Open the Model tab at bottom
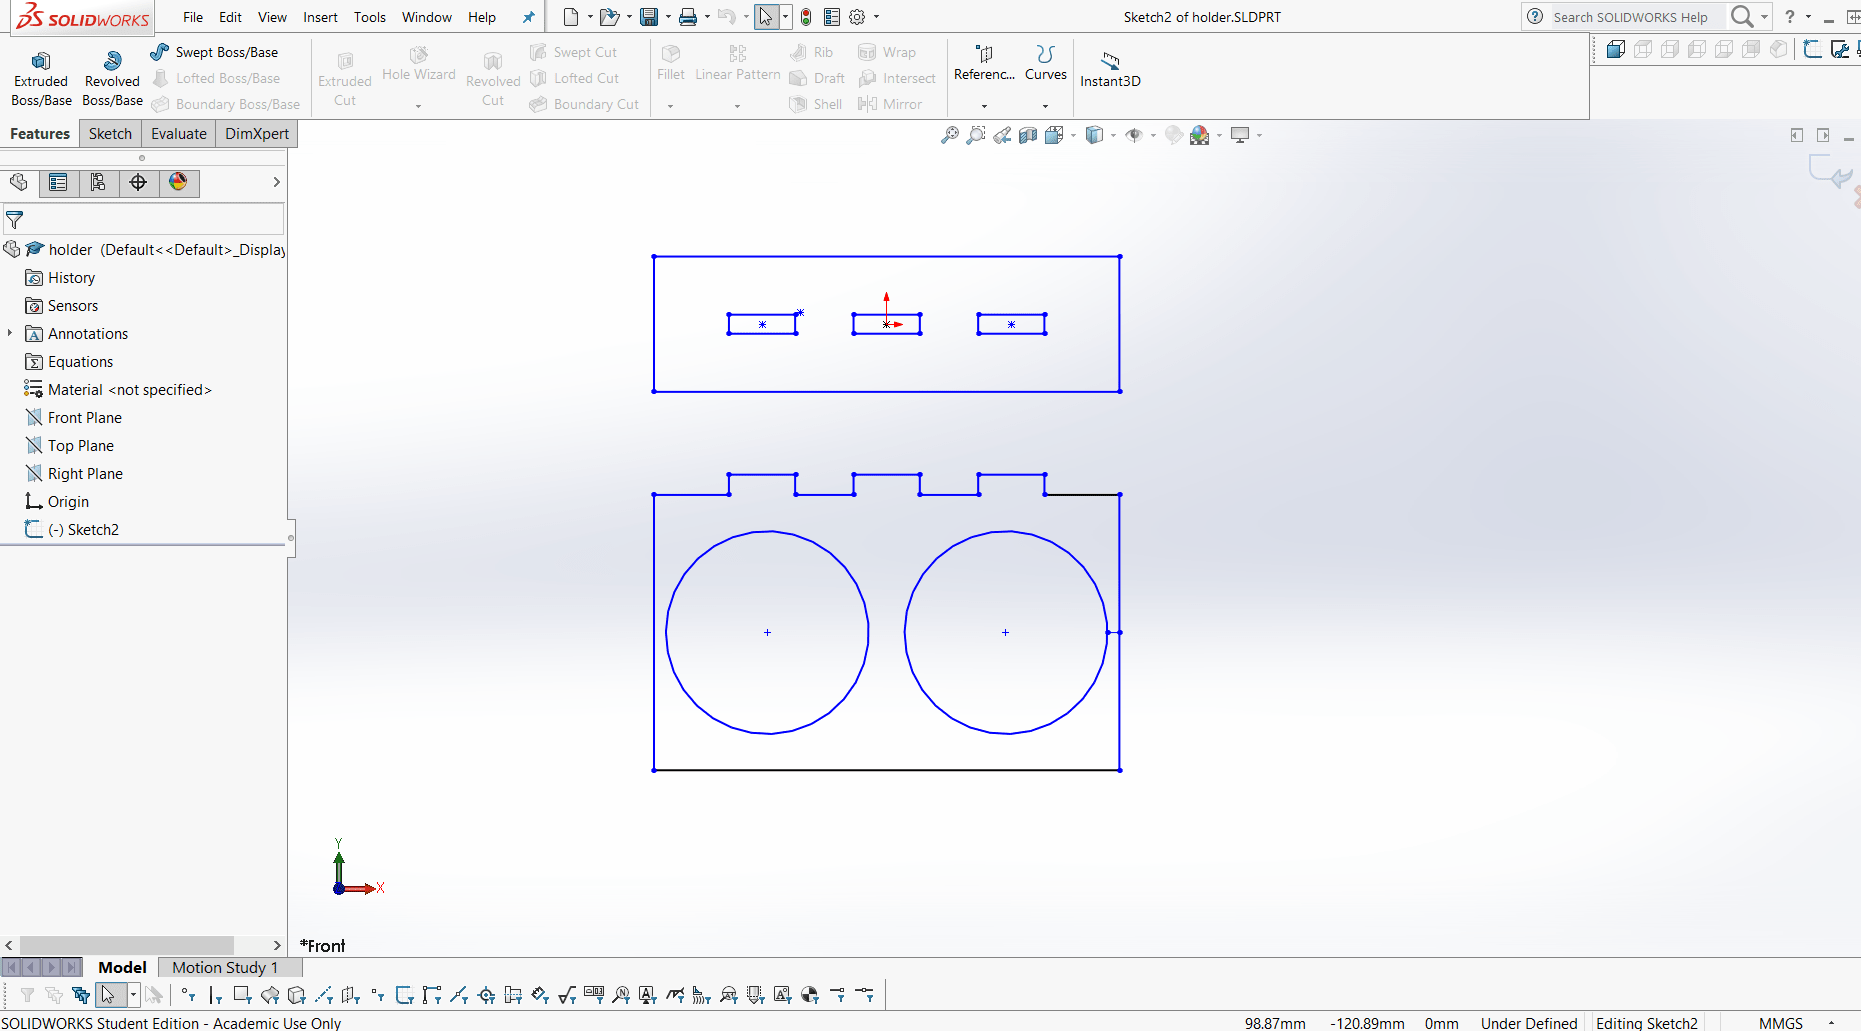The width and height of the screenshot is (1861, 1031). coord(122,967)
